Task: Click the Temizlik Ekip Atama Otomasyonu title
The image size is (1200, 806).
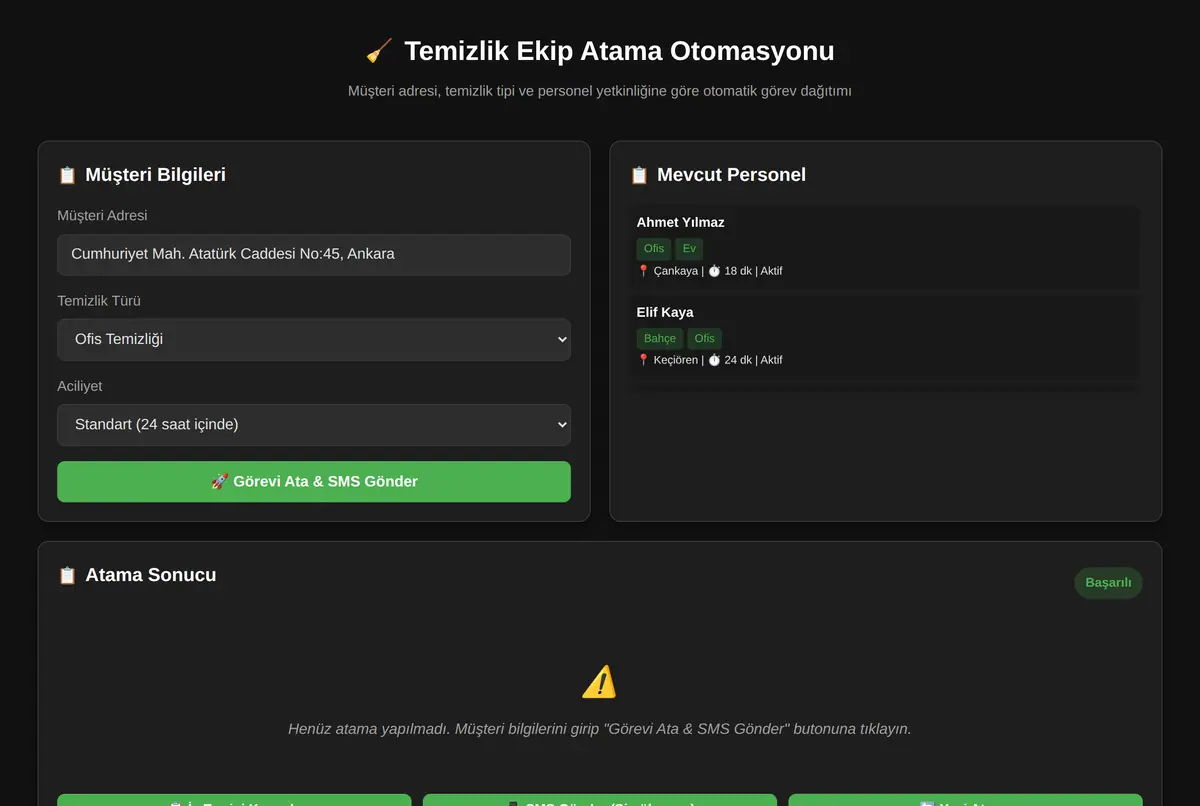Action: [x=619, y=51]
